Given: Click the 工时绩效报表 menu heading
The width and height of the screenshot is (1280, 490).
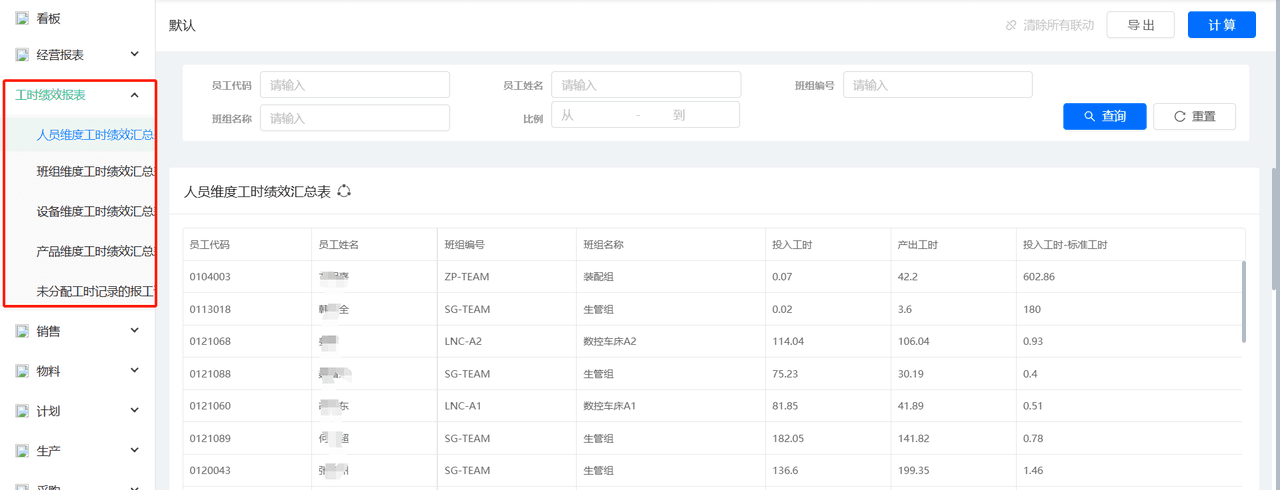Looking at the screenshot, I should click(x=50, y=95).
